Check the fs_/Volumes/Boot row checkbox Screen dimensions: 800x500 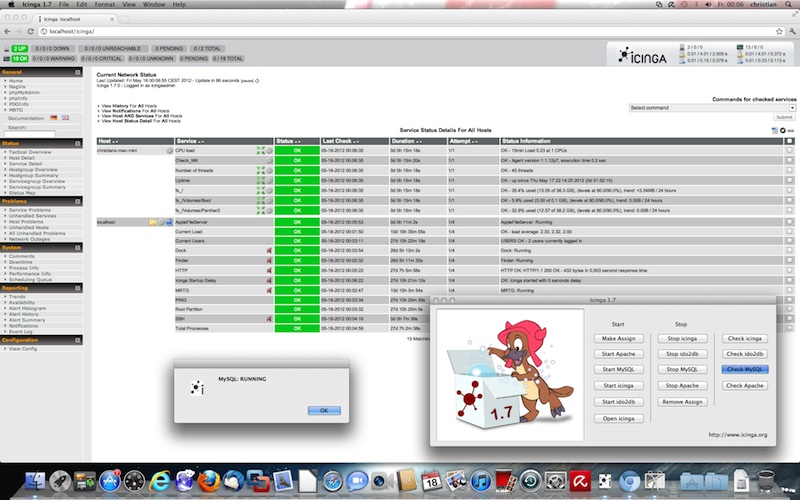(789, 201)
